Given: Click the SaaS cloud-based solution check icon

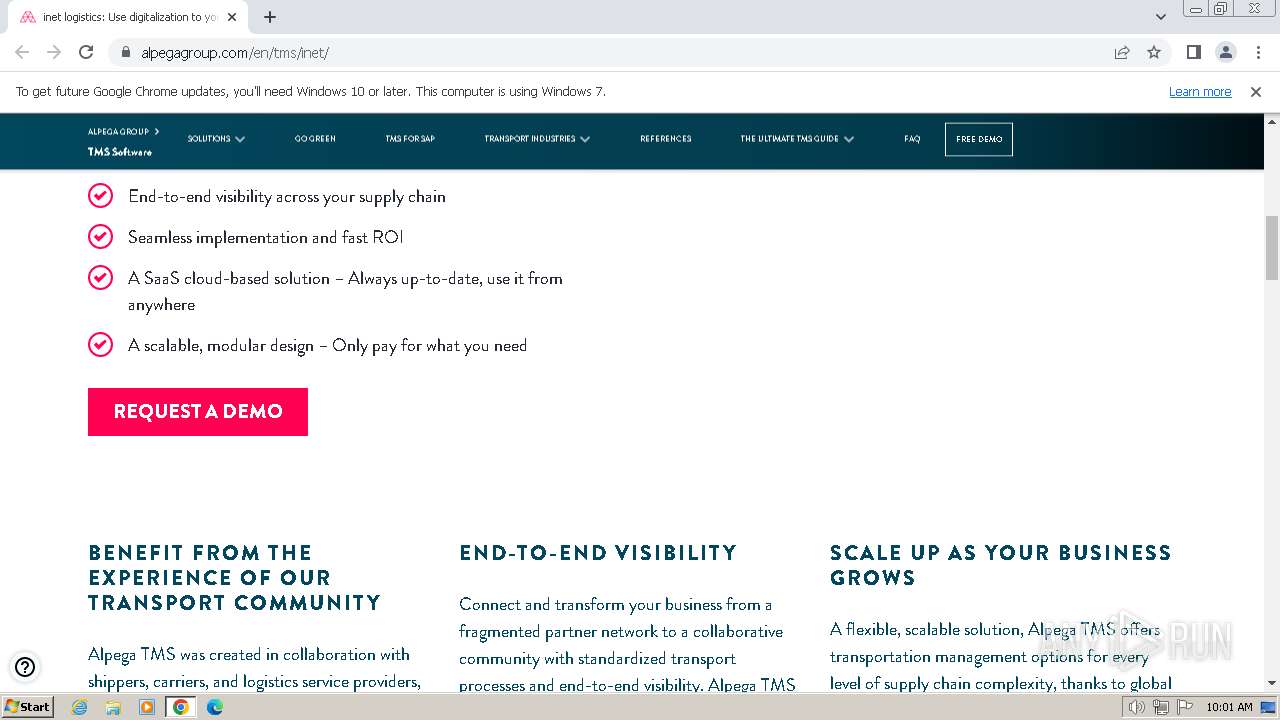Looking at the screenshot, I should 100,277.
